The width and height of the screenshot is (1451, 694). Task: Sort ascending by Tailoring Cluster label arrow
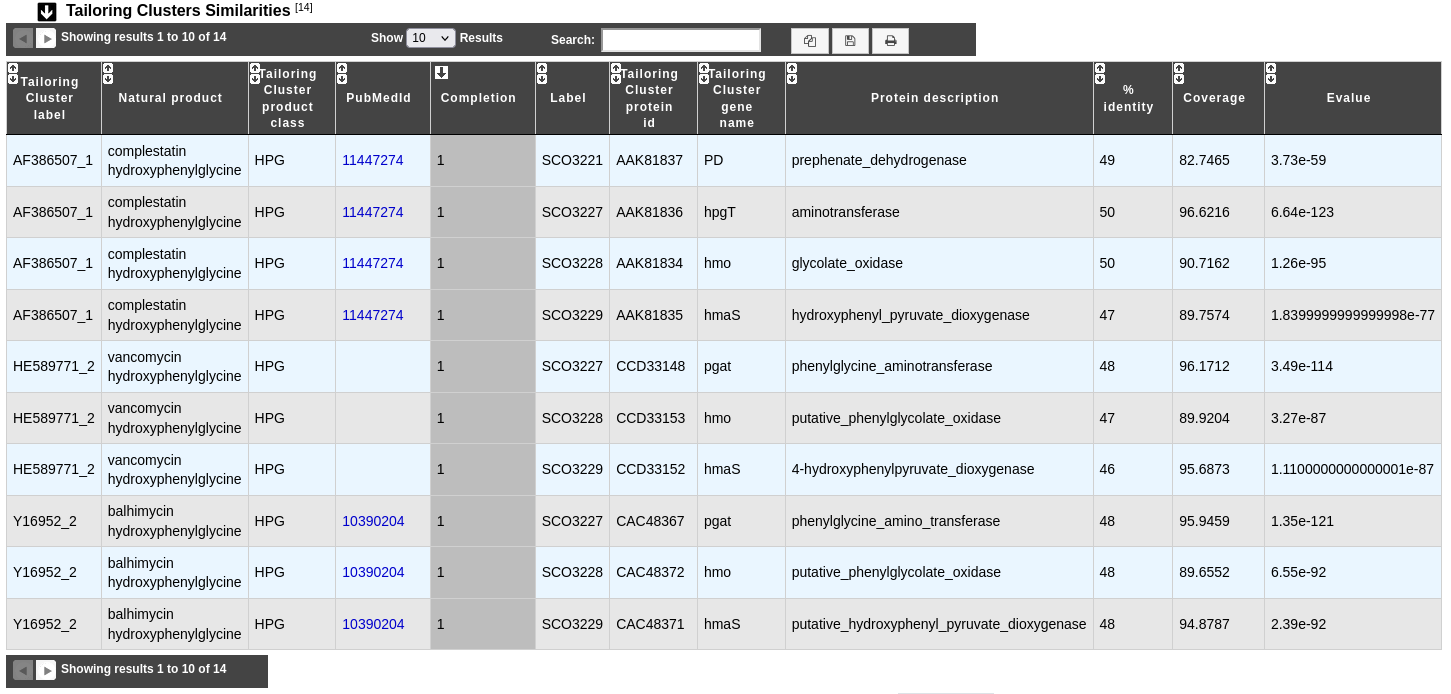pos(13,68)
